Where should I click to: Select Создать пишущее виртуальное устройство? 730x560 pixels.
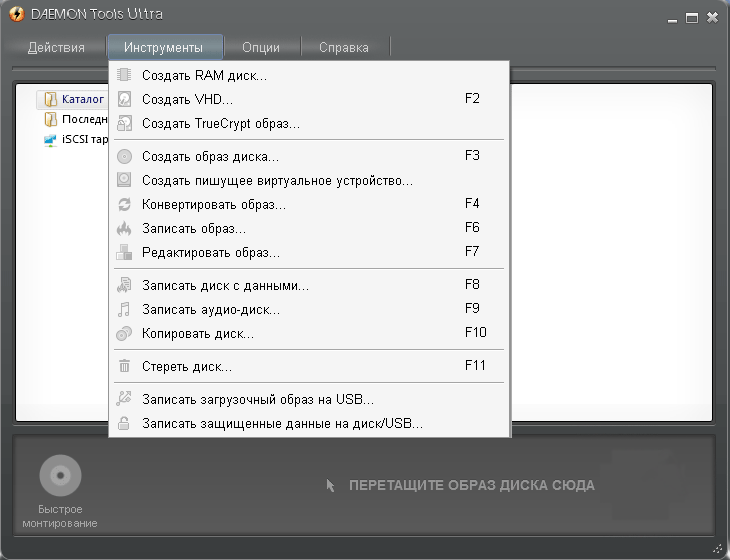[x=277, y=180]
